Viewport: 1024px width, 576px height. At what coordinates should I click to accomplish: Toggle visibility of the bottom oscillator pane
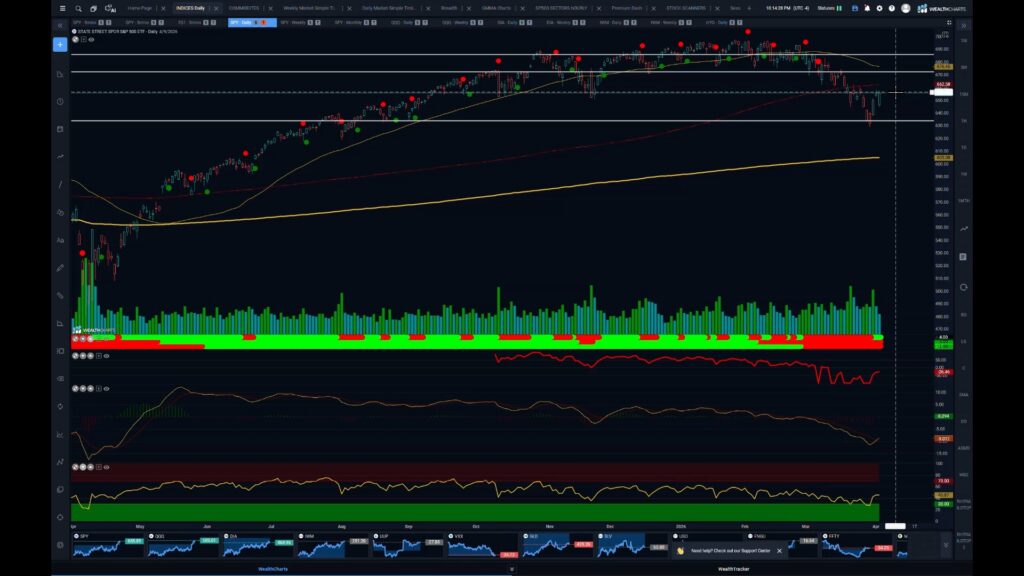106,466
